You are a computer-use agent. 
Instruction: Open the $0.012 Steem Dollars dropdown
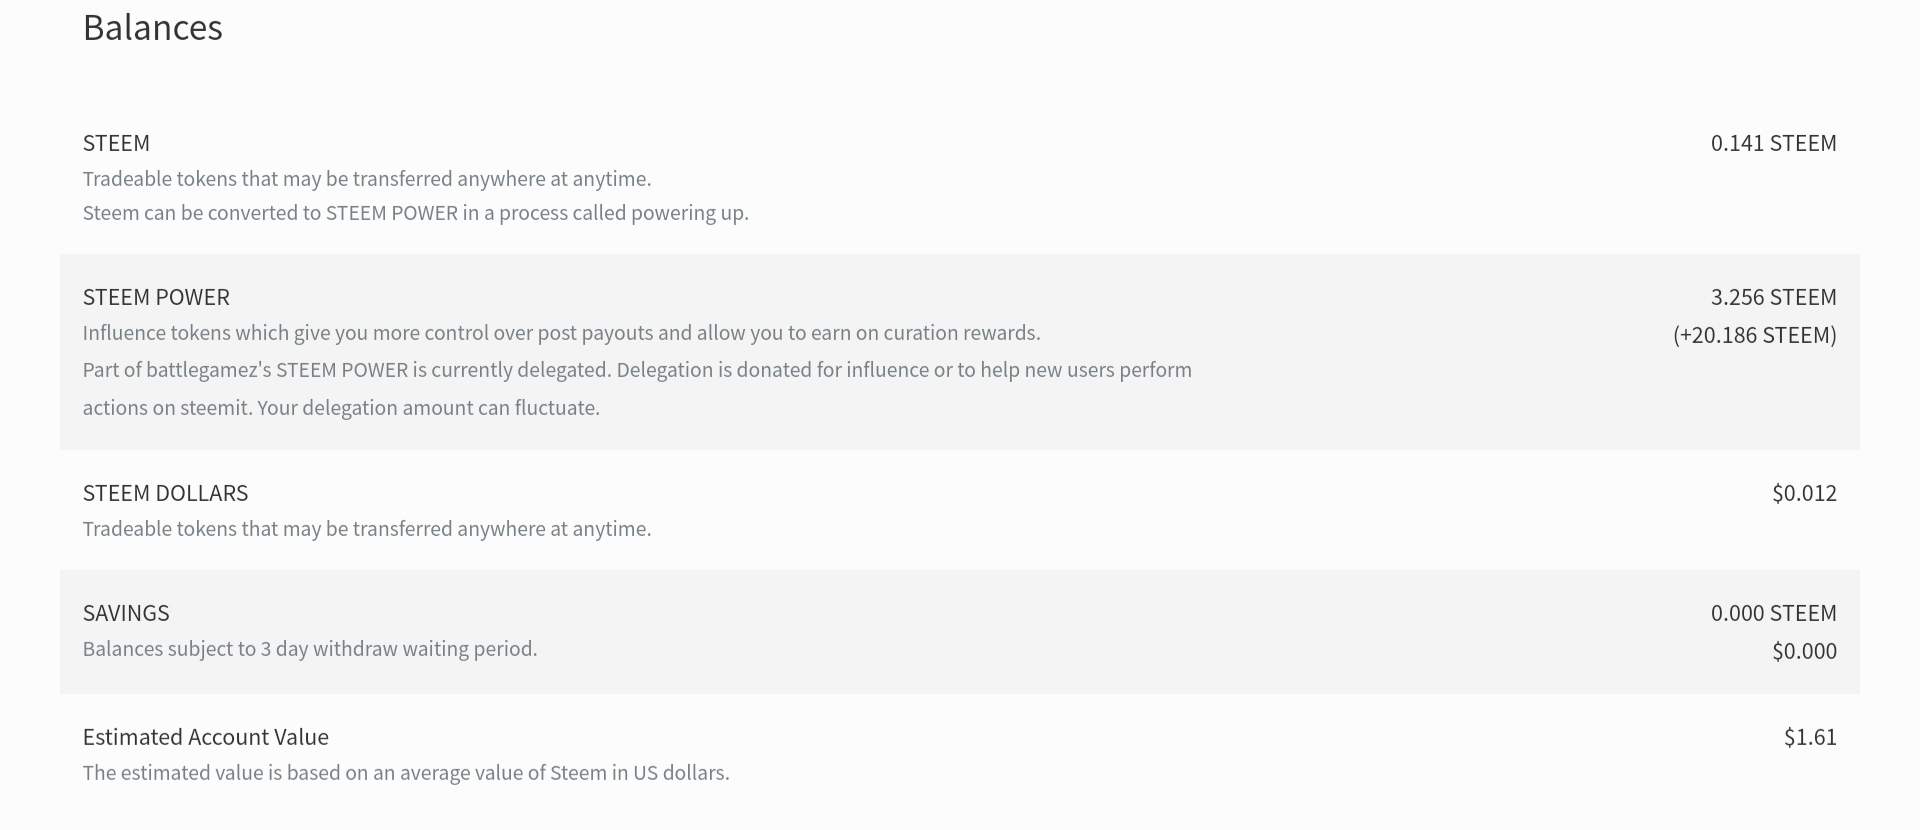point(1804,493)
